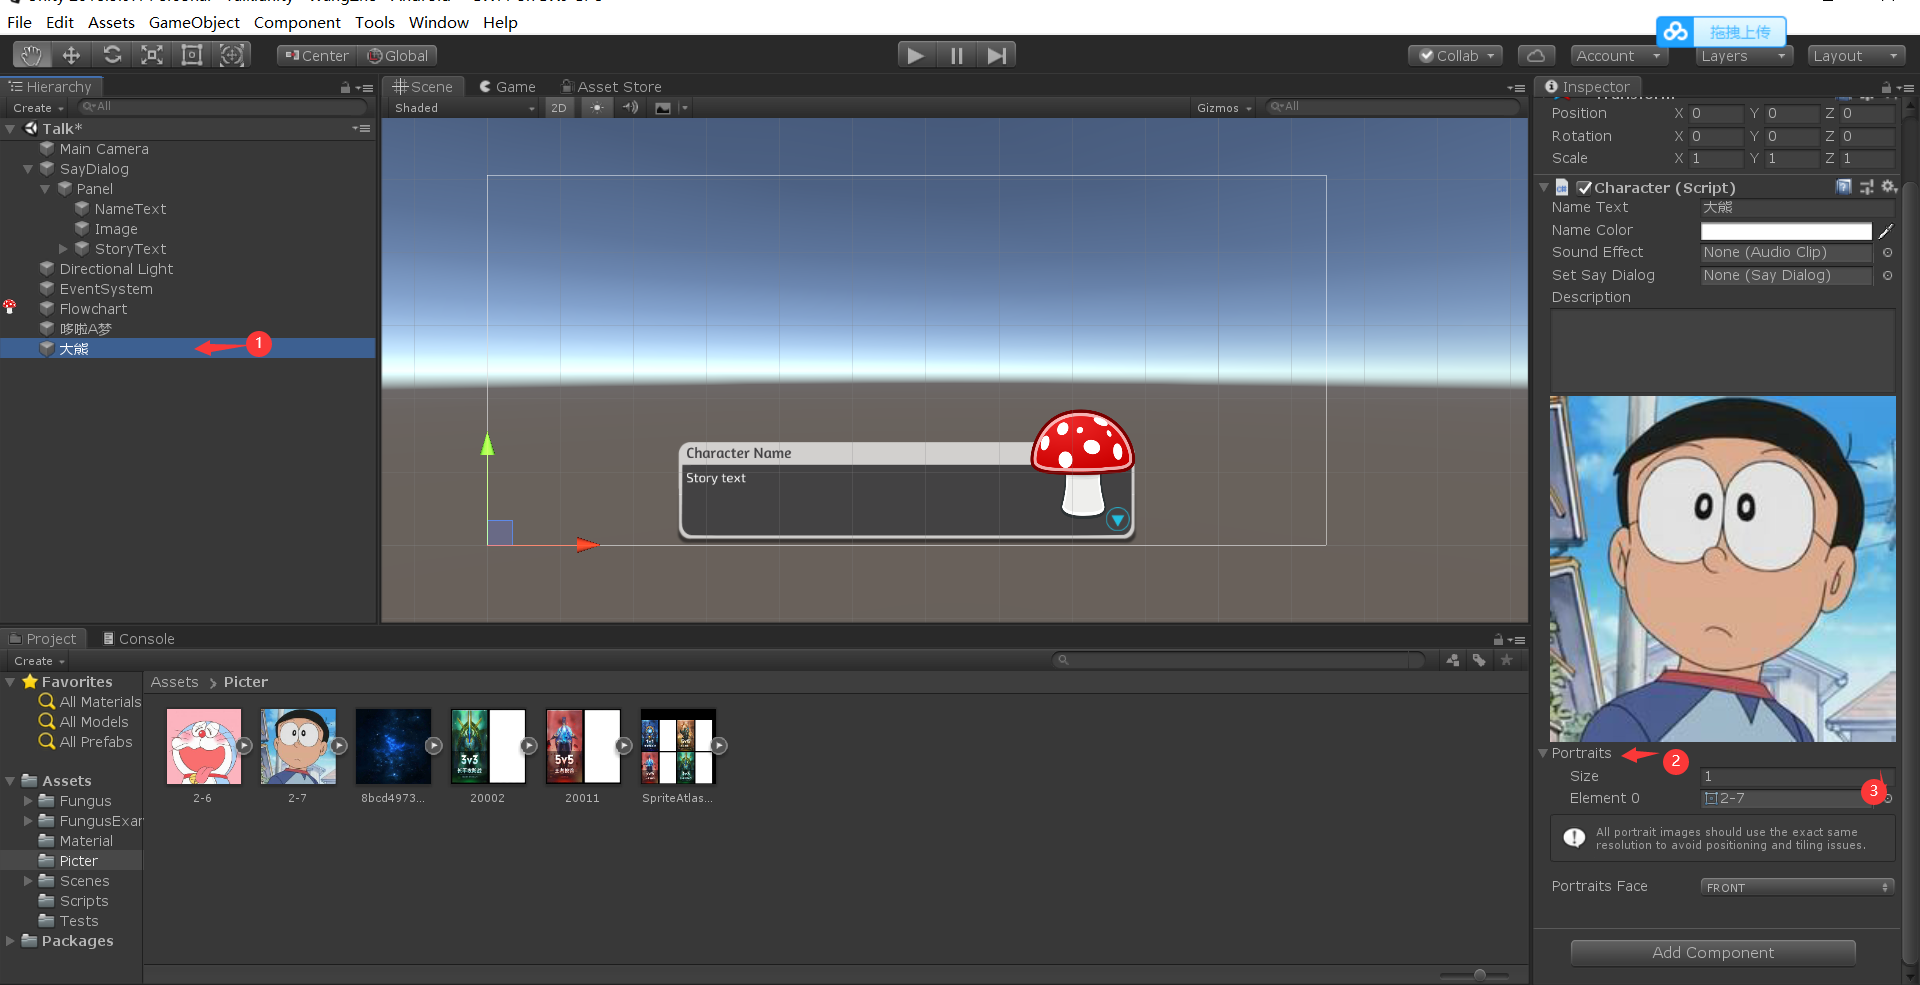The height and width of the screenshot is (985, 1920).
Task: Open Gizmos dropdown
Action: pos(1224,108)
